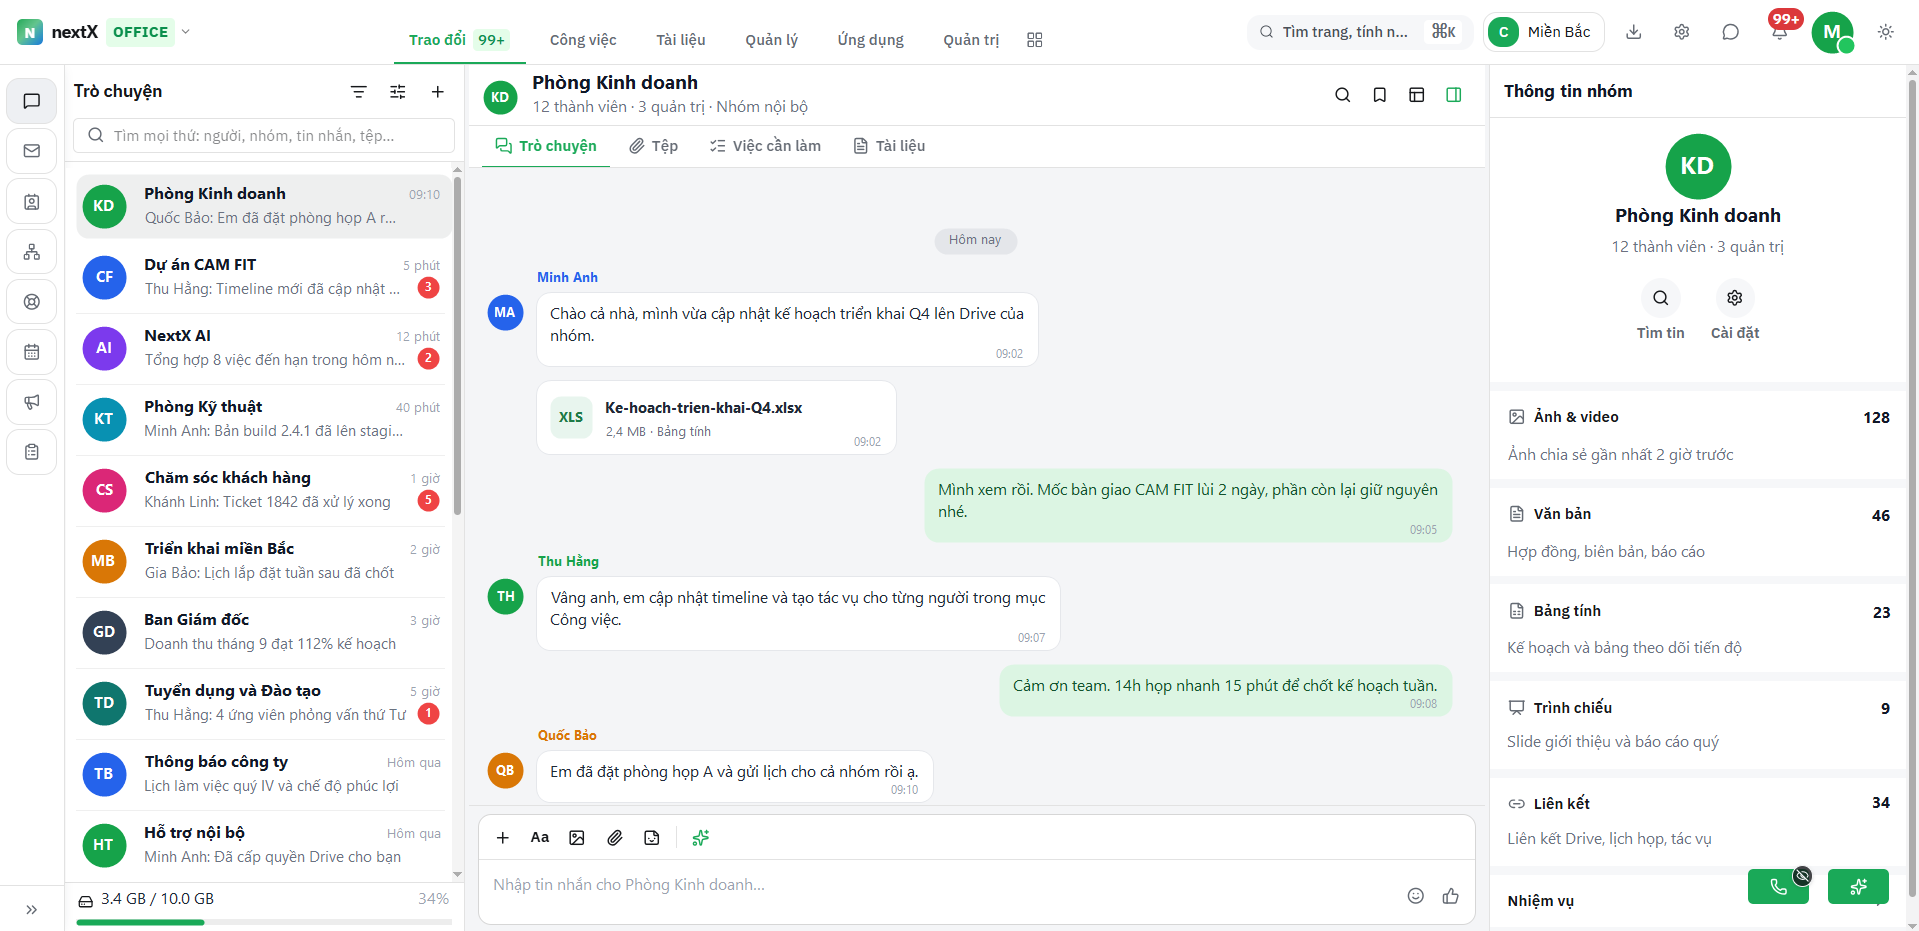This screenshot has height=931, width=1919.
Task: Open the organization chart sidebar icon
Action: click(x=32, y=252)
